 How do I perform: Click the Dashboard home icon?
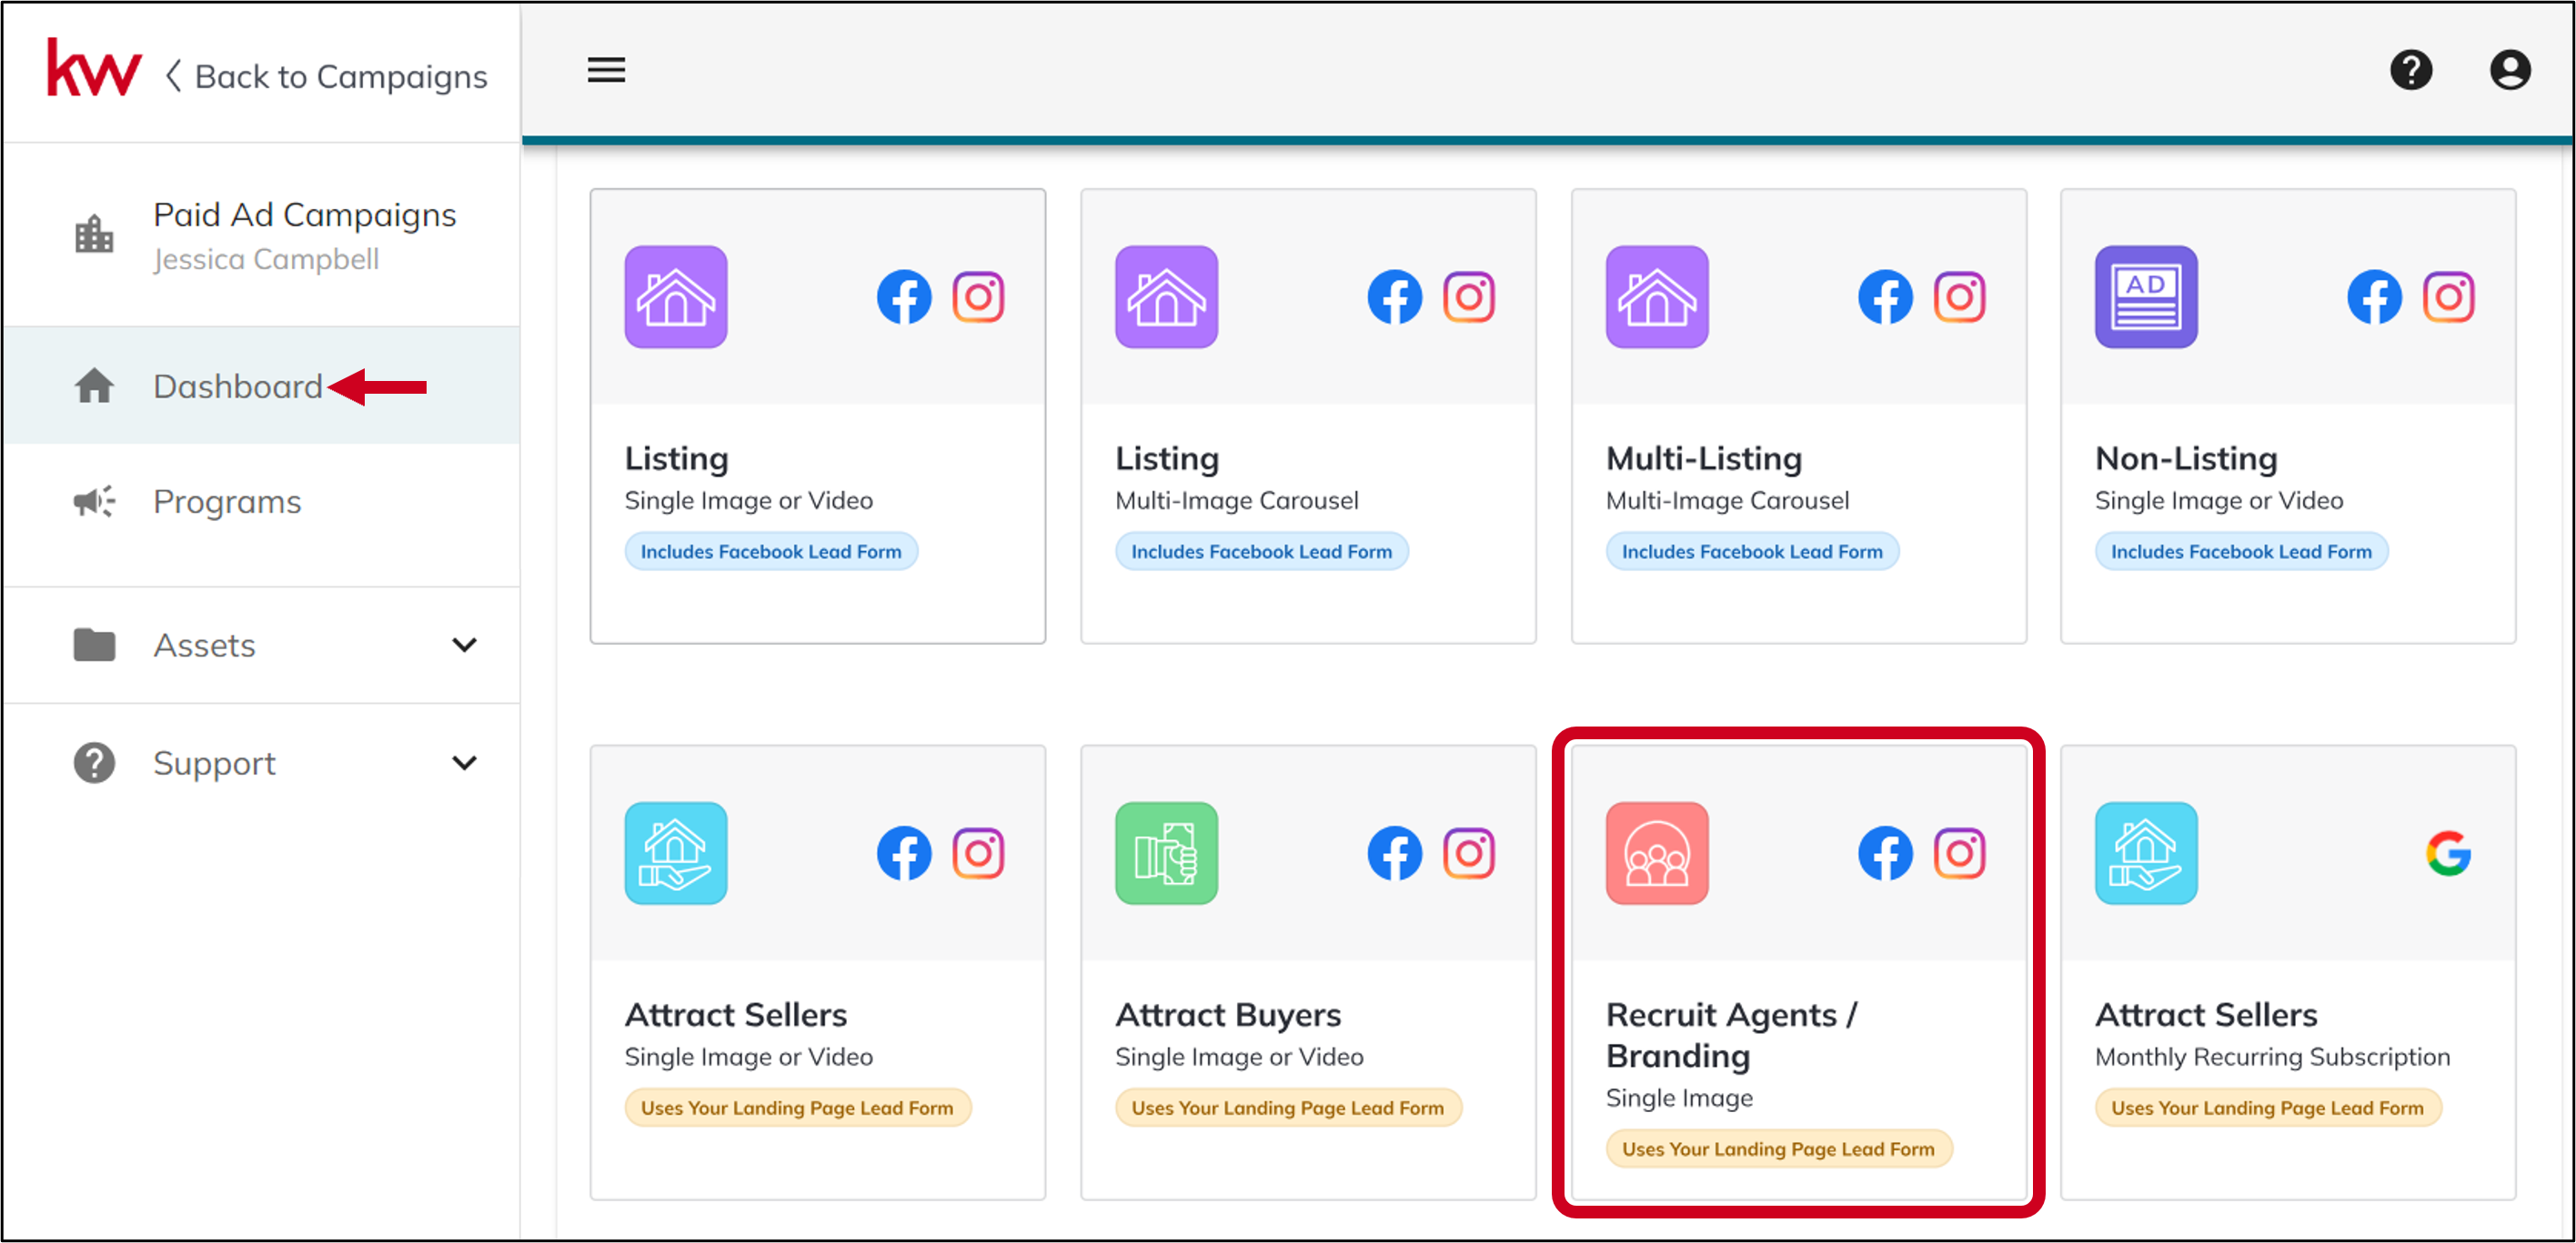[x=94, y=386]
